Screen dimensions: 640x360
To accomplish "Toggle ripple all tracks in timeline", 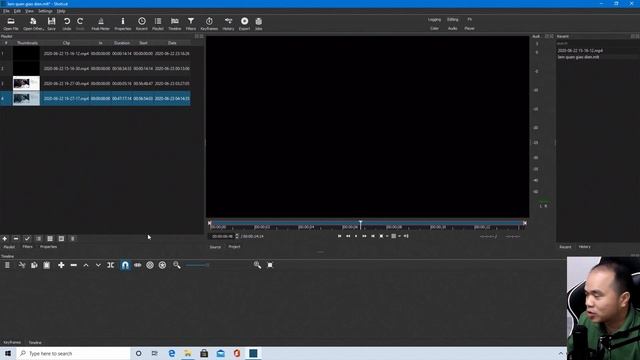I will coord(162,265).
